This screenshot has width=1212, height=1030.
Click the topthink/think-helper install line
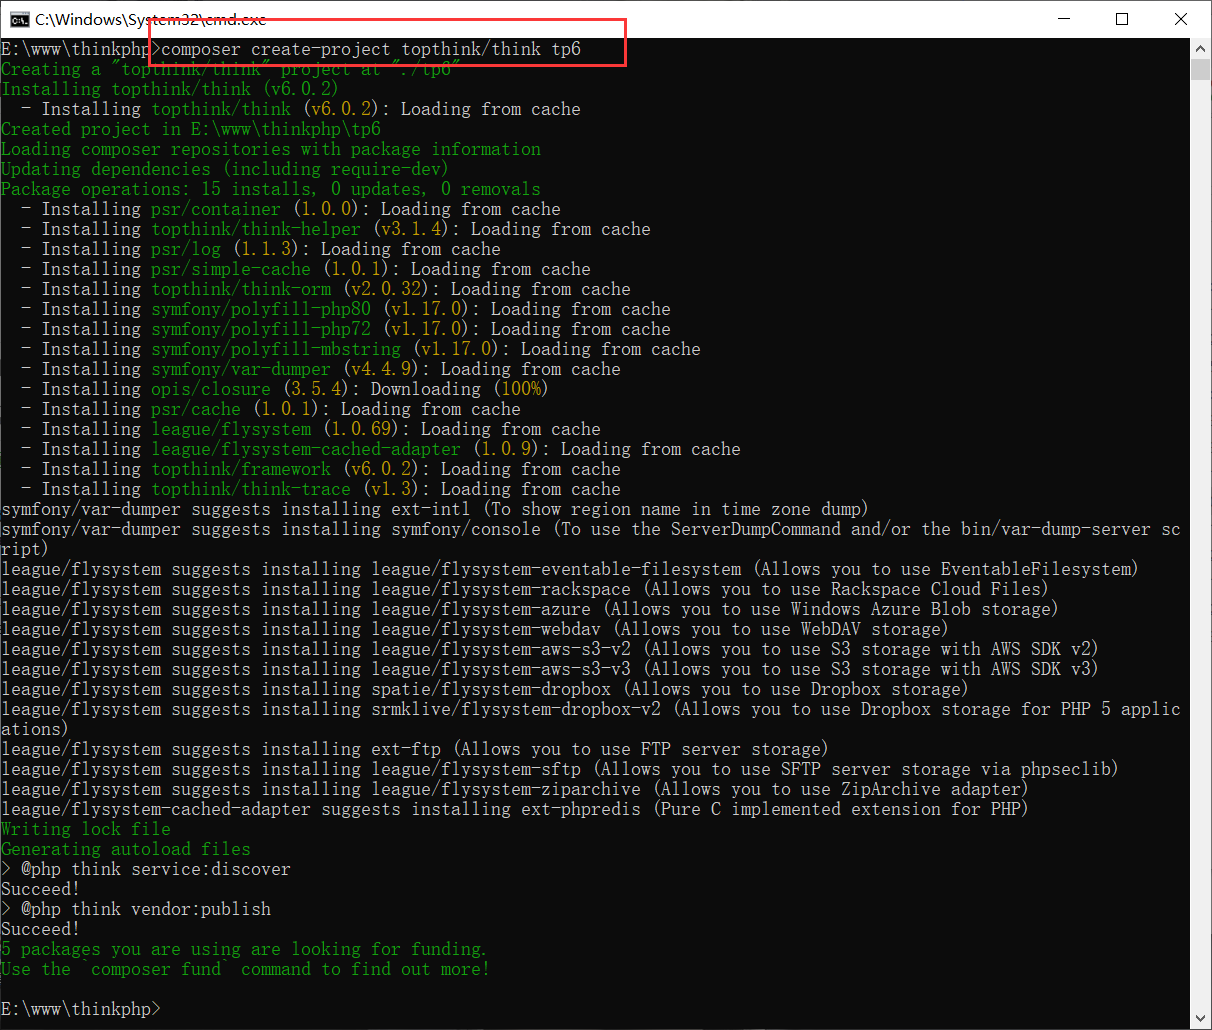tap(336, 229)
